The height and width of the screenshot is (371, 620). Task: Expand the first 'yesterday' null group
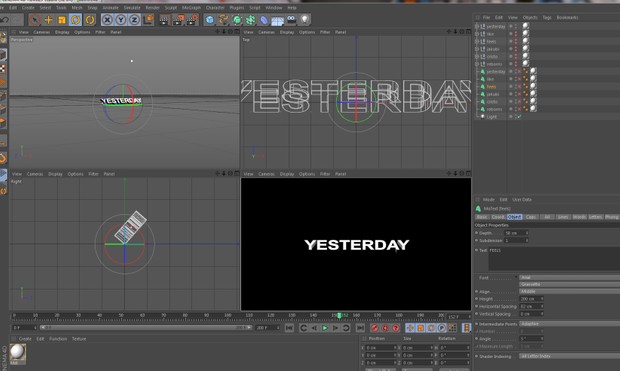coord(477,26)
